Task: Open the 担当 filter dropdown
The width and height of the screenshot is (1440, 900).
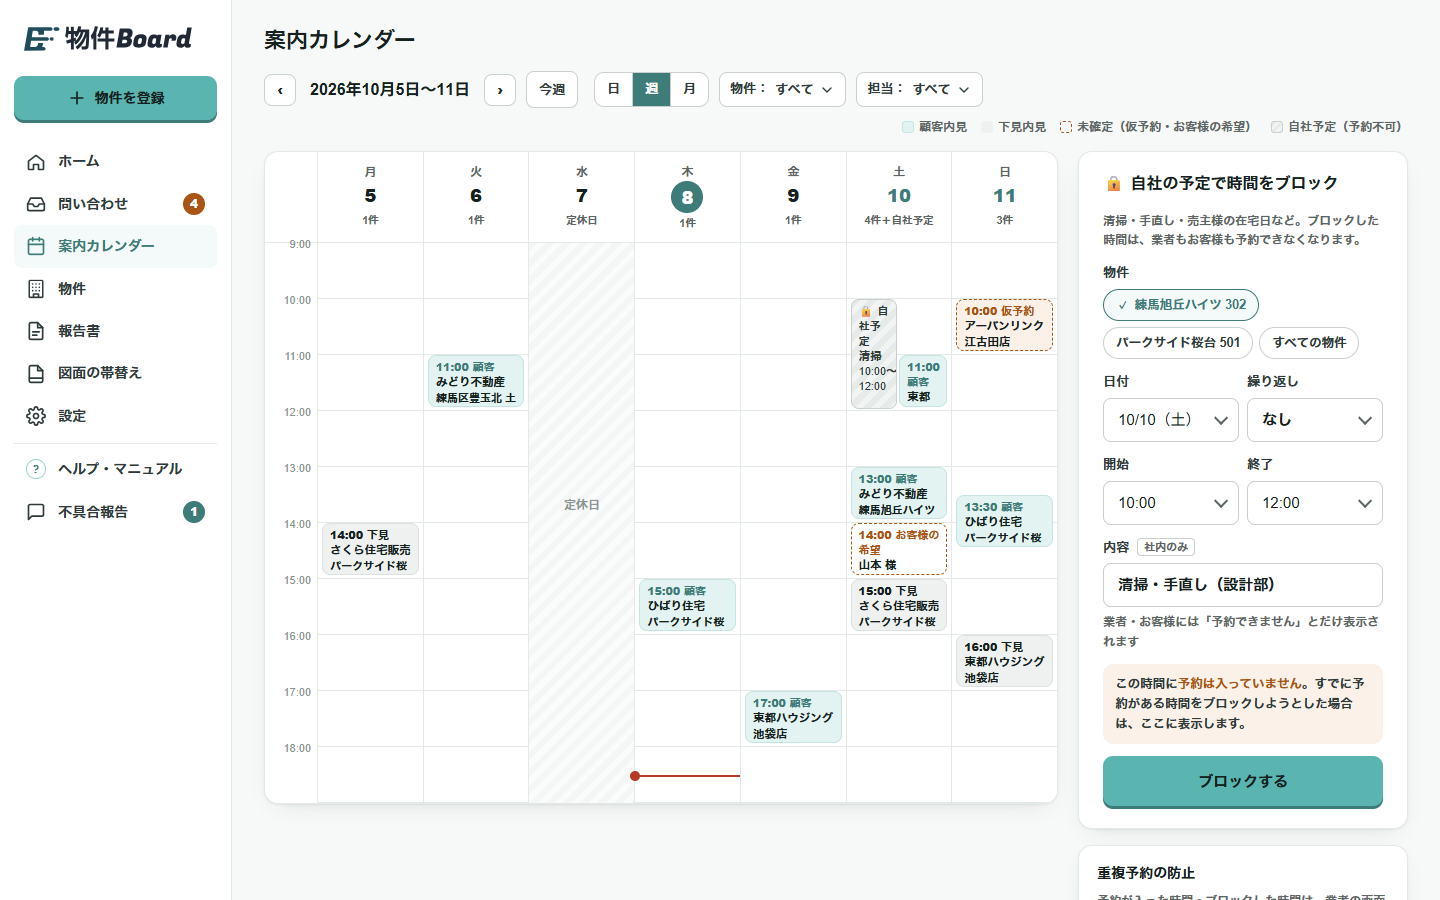Action: [919, 90]
